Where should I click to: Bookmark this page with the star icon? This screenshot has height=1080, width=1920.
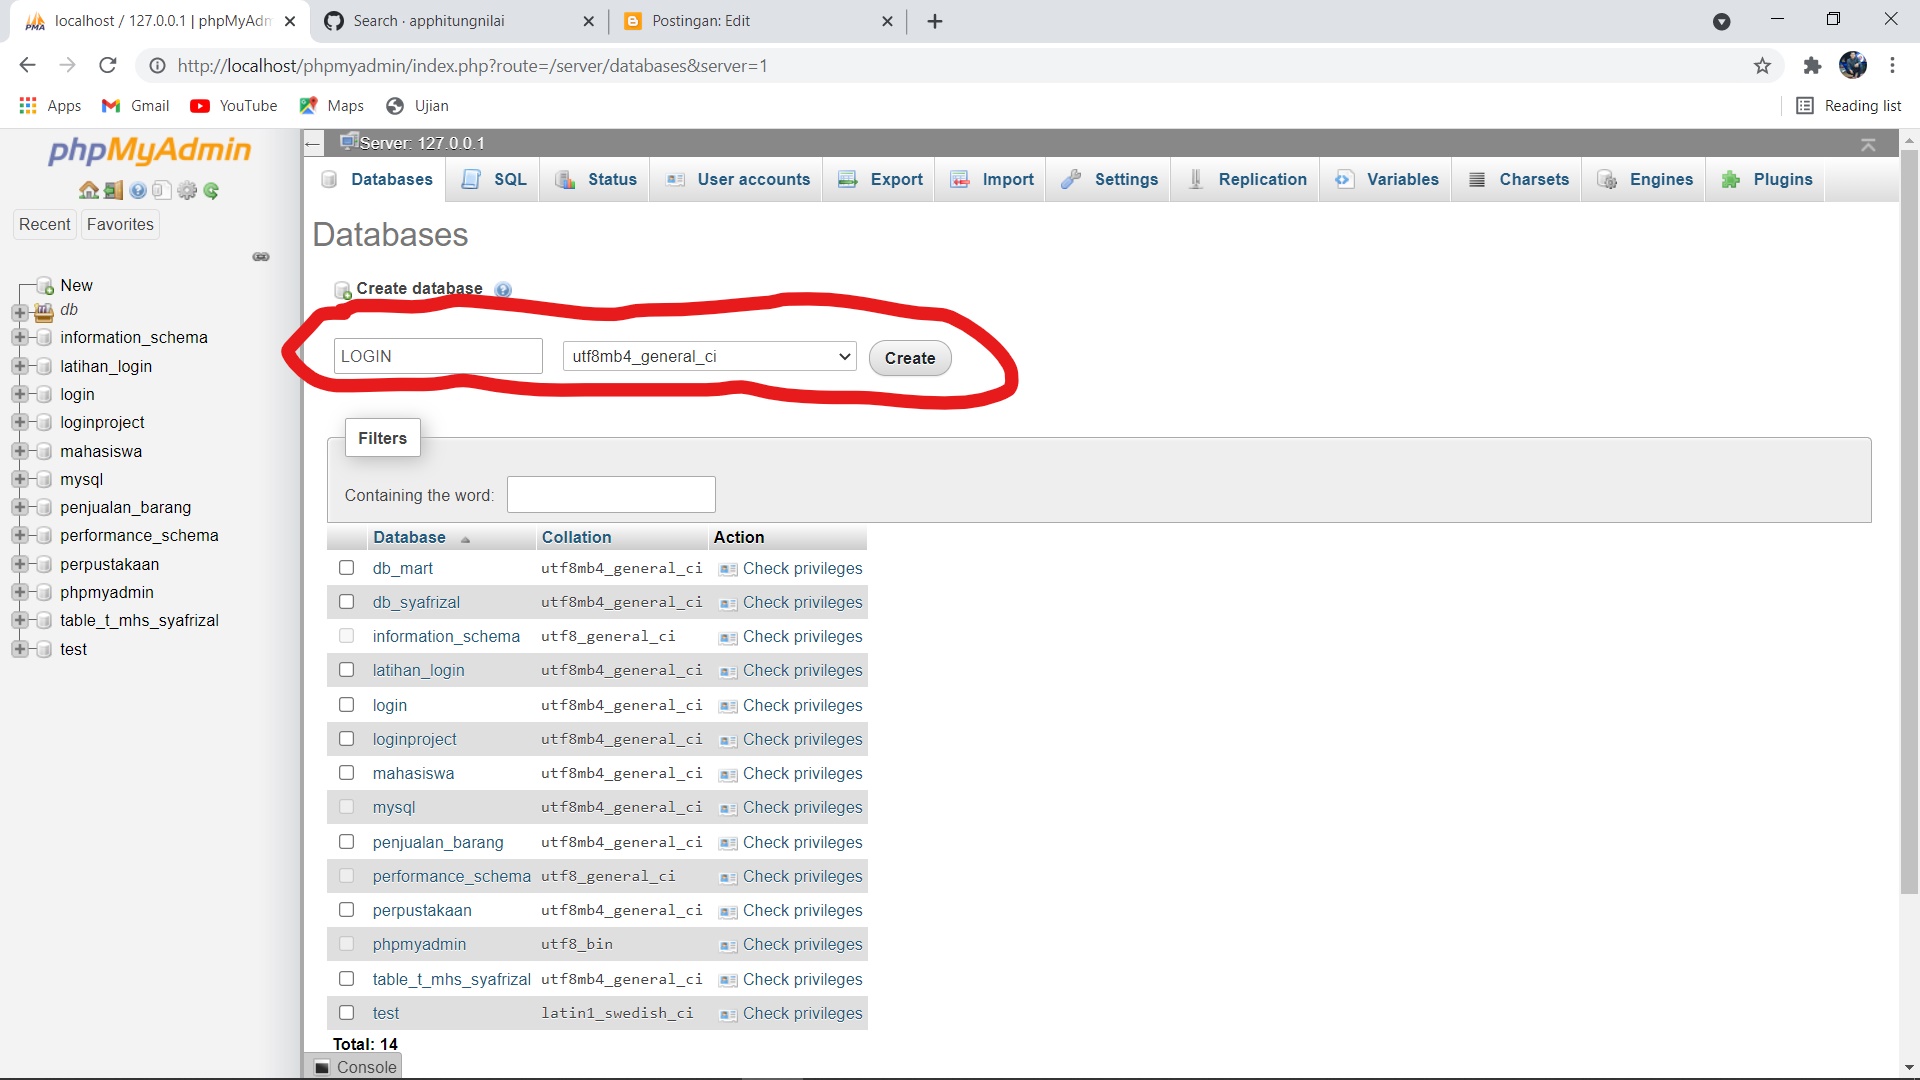click(1762, 65)
